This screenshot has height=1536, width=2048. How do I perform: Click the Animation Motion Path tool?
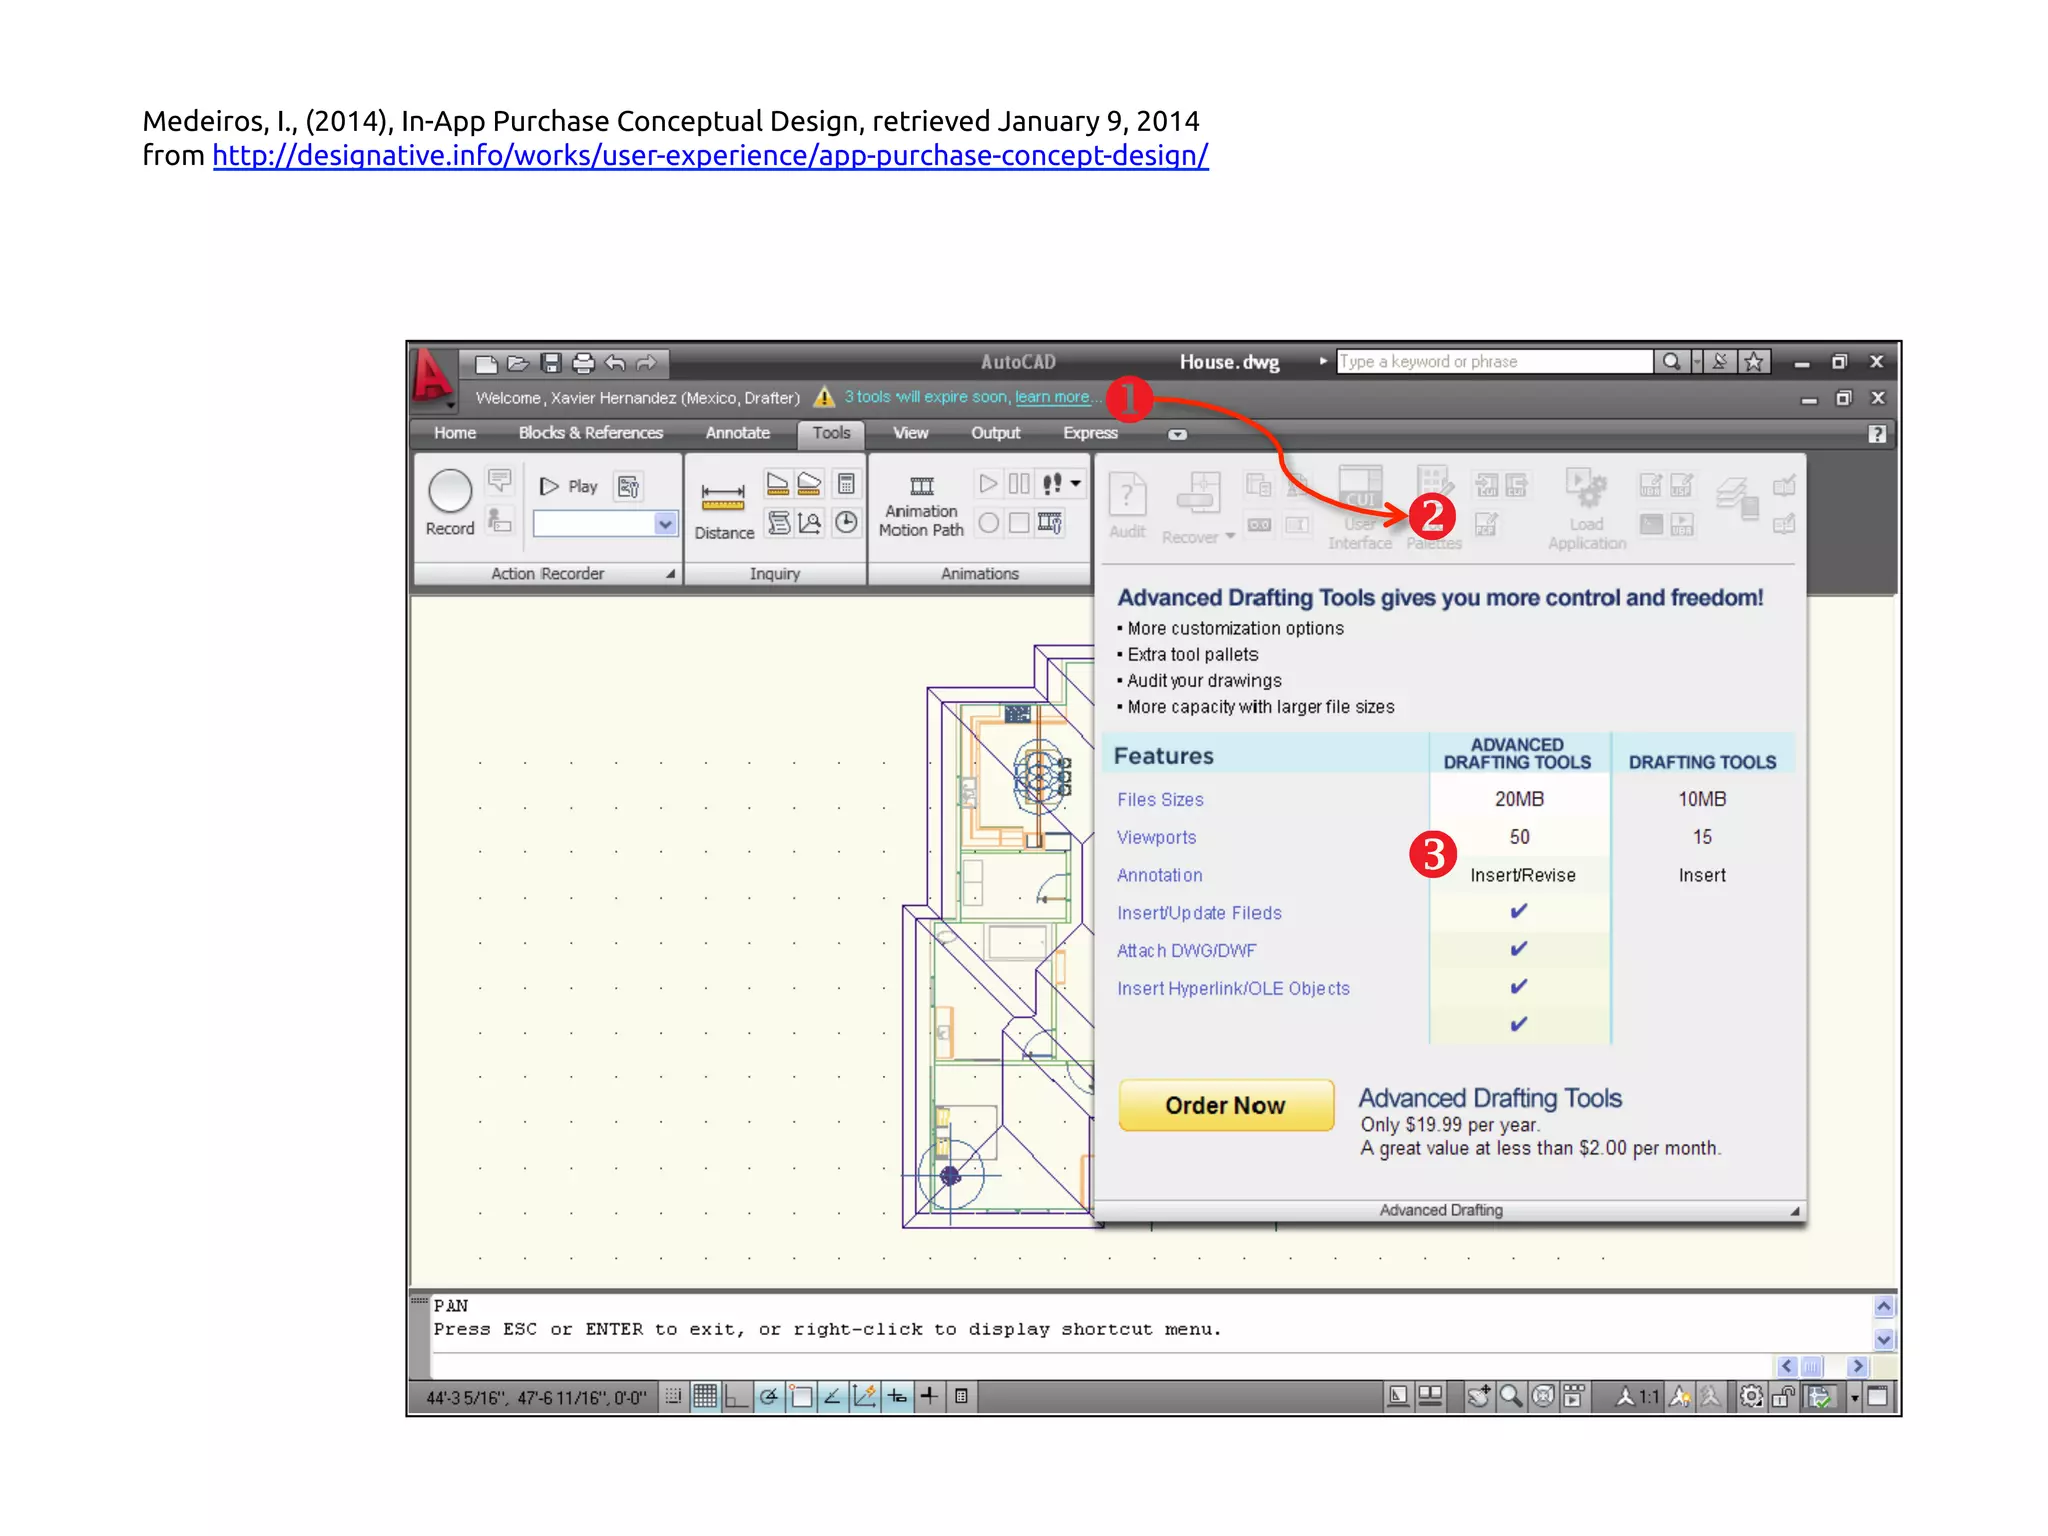point(921,507)
